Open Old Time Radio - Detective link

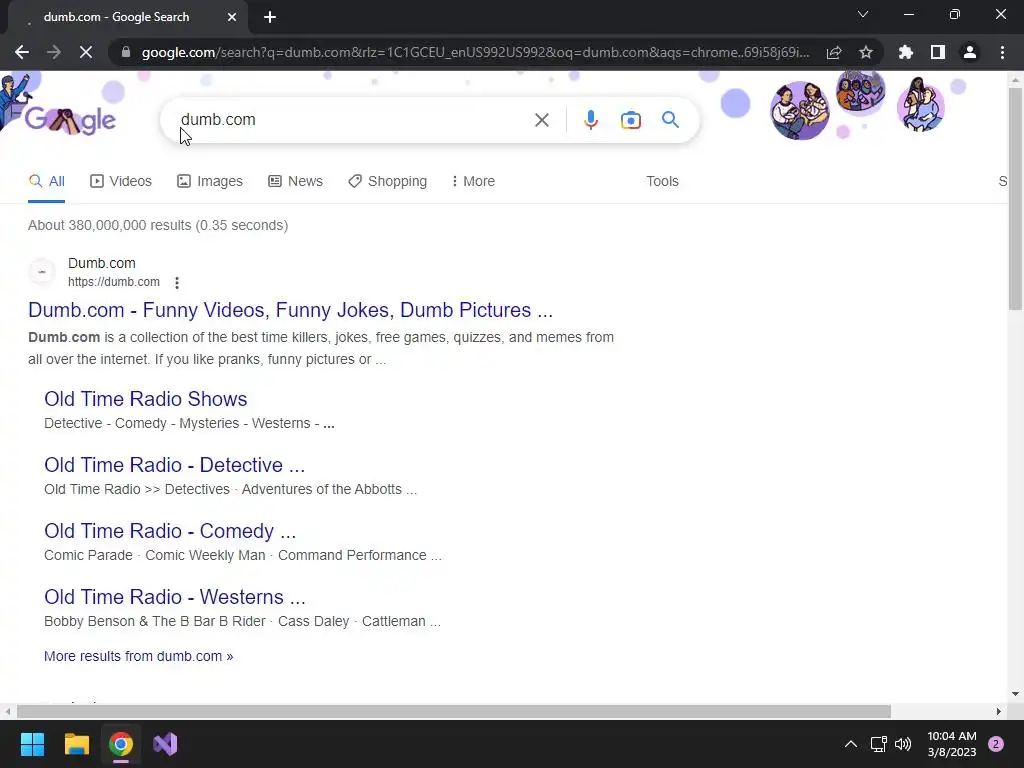[174, 465]
